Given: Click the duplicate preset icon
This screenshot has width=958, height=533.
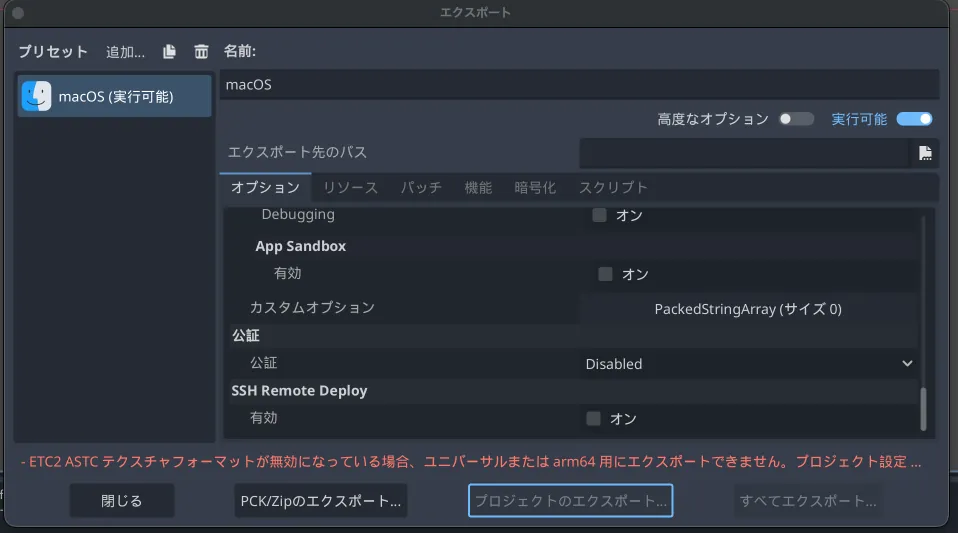Looking at the screenshot, I should [169, 52].
